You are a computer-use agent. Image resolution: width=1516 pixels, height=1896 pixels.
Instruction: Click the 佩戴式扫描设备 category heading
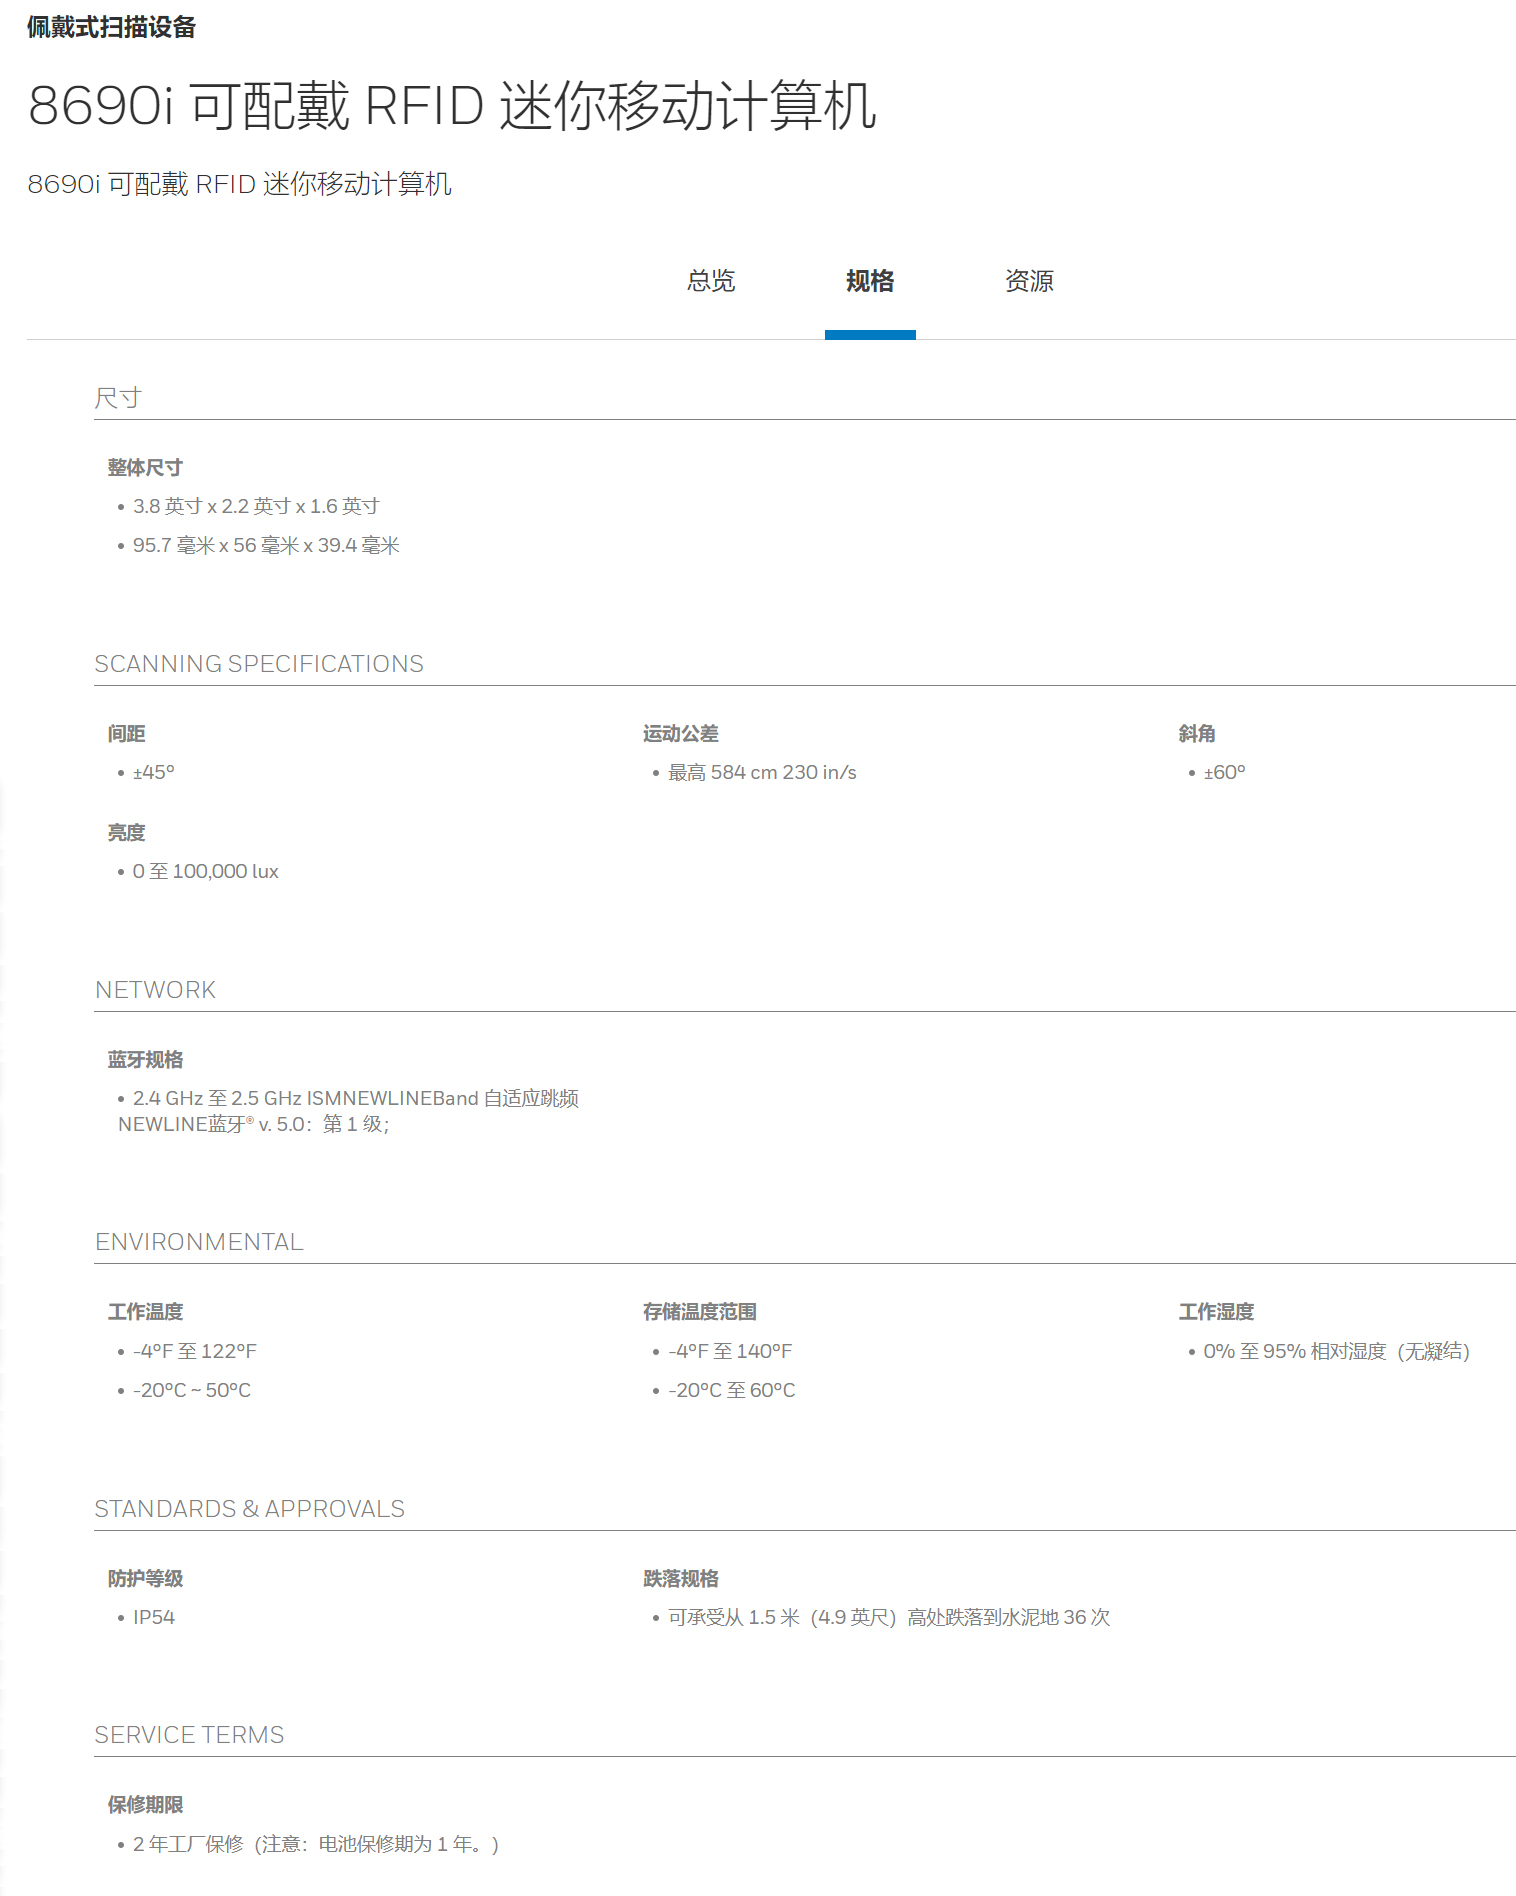[111, 27]
